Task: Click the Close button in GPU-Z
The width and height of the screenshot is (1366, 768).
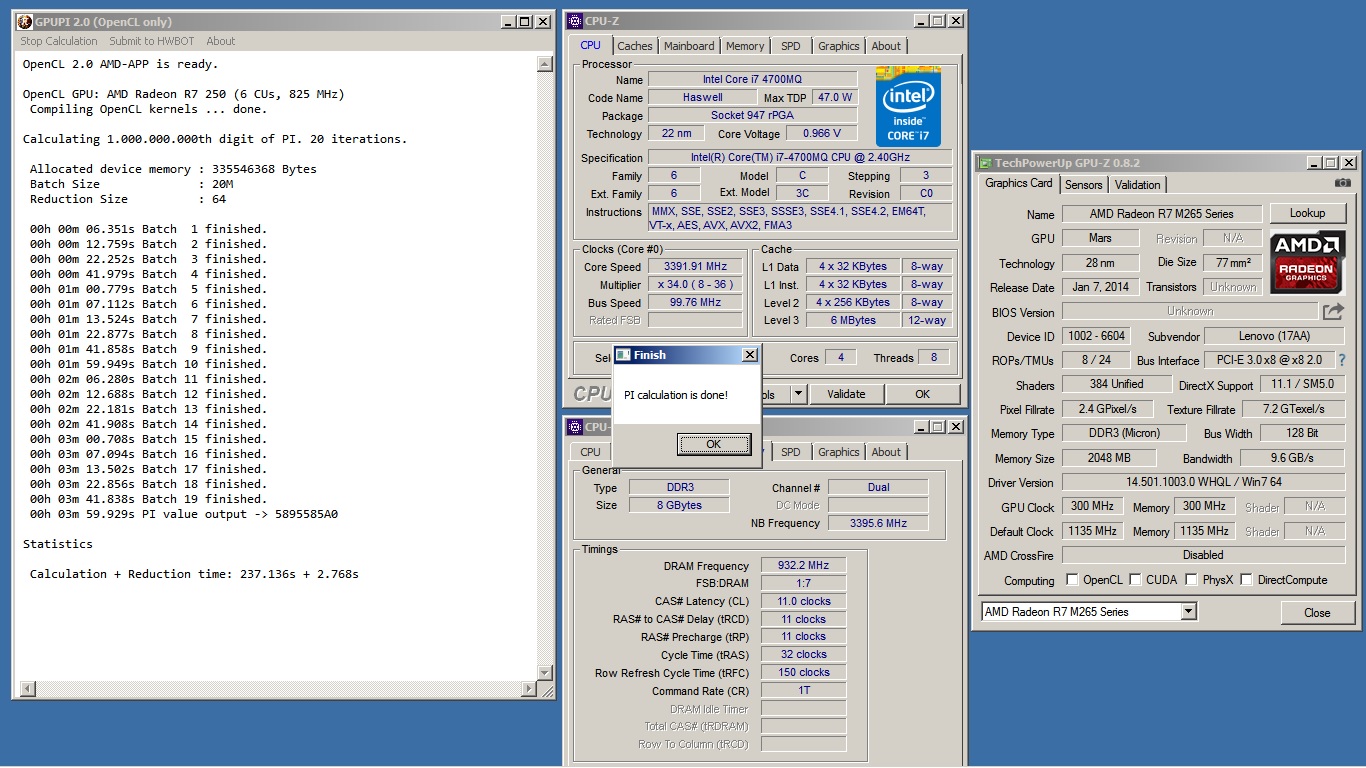Action: point(1317,613)
